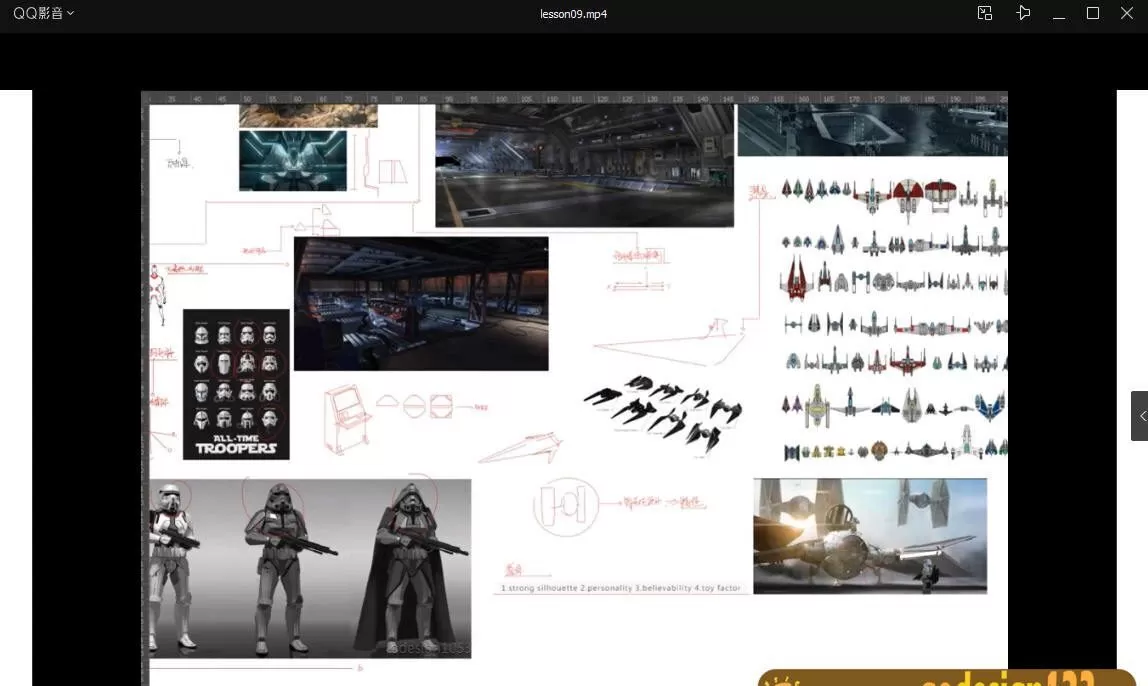Click the lesson09.mp4 title text
The image size is (1148, 686).
click(573, 14)
